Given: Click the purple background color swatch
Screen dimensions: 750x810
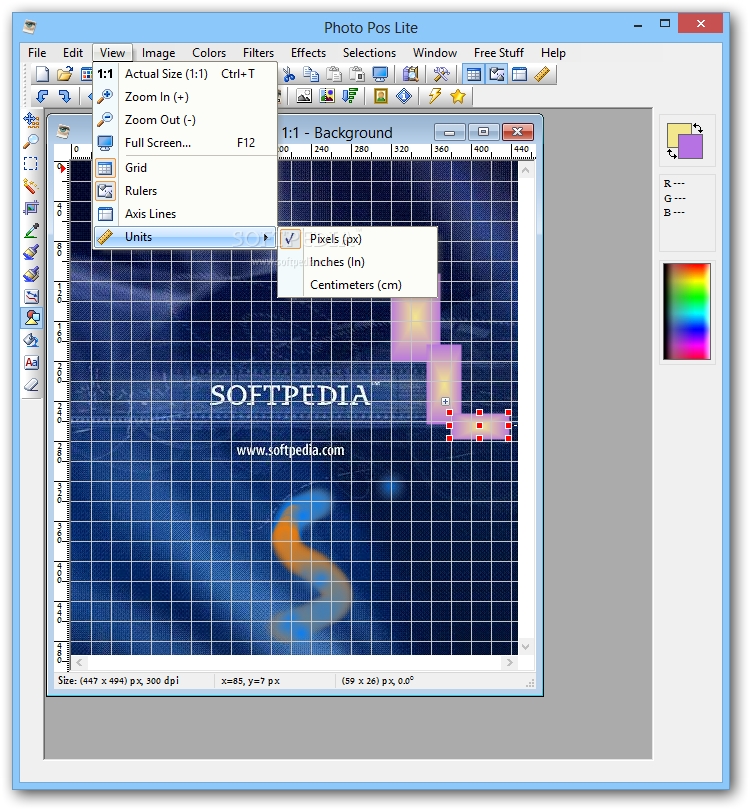Looking at the screenshot, I should pos(692,148).
